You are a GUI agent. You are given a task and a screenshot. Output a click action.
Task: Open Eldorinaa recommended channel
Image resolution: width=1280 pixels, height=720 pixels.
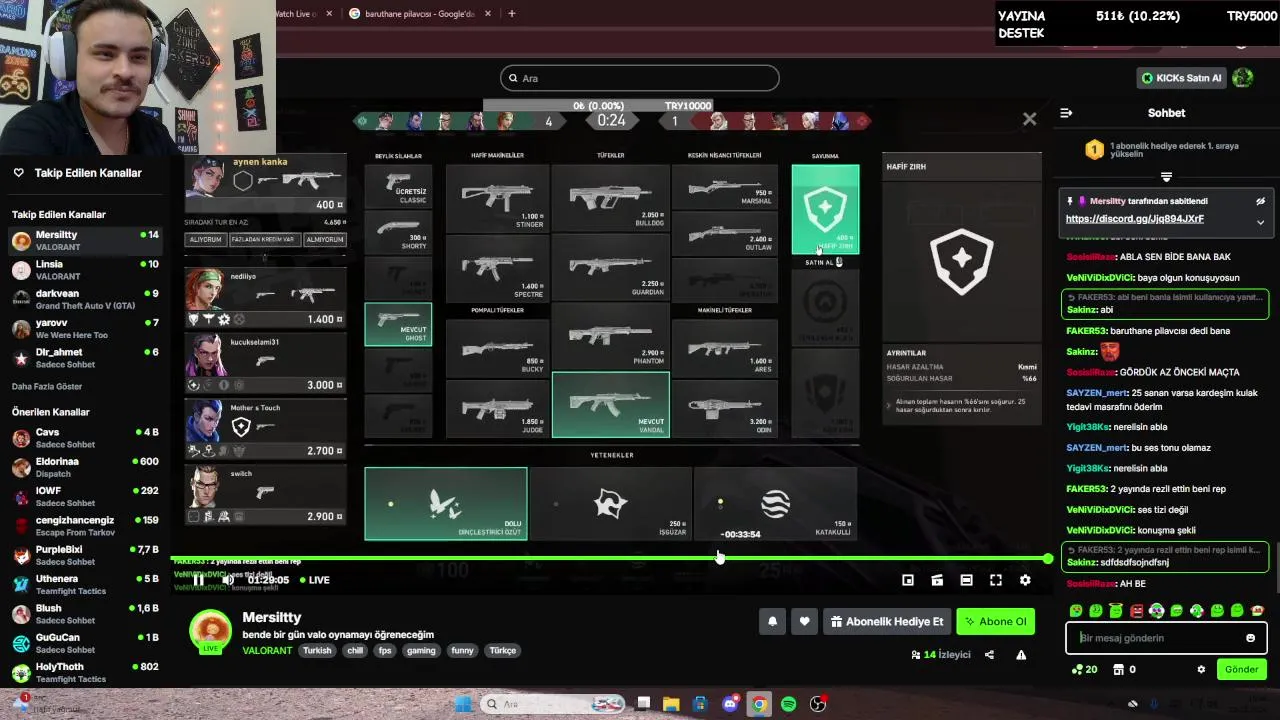tap(85, 467)
